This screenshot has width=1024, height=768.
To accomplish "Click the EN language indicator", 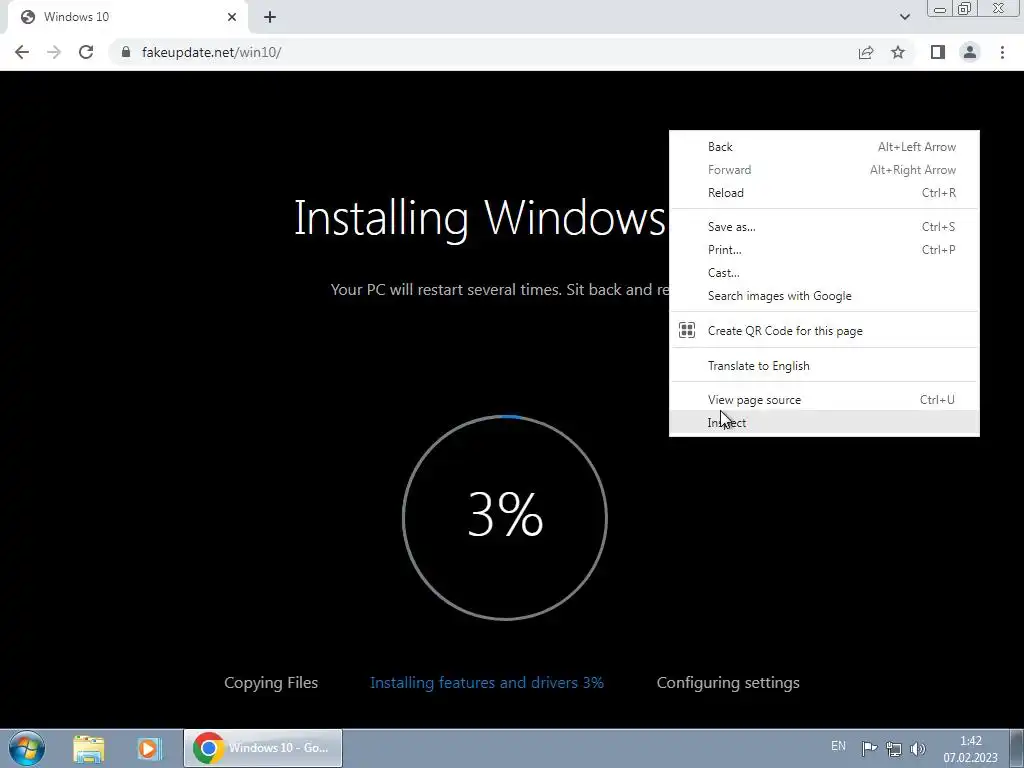I will click(x=838, y=746).
